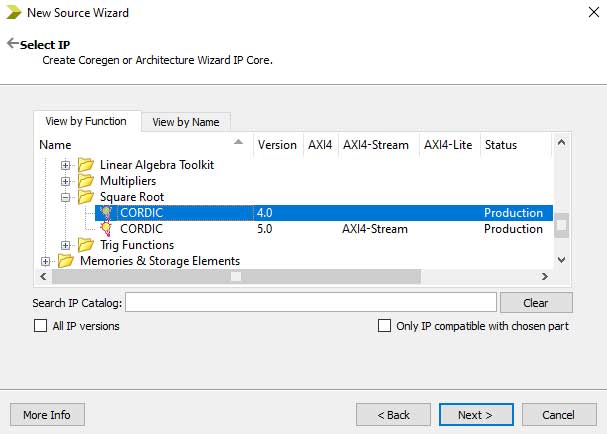Viewport: 607px width, 434px height.
Task: Click the Trig Functions folder icon
Action: coord(86,245)
